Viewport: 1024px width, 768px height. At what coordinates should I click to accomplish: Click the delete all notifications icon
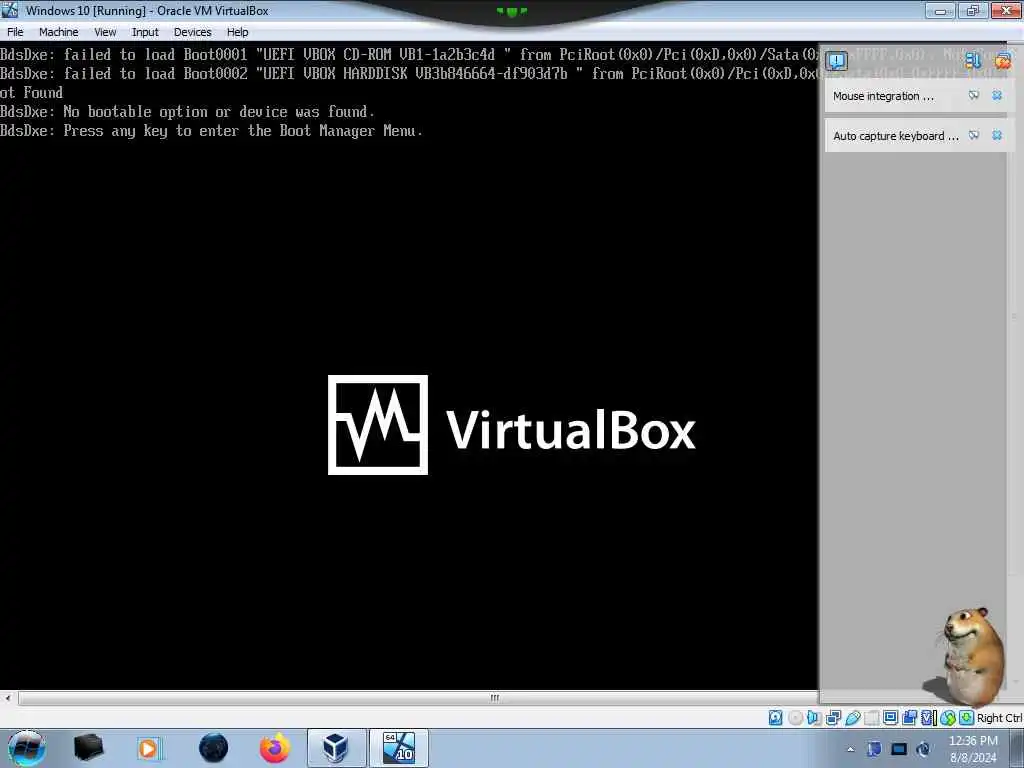(x=1002, y=61)
